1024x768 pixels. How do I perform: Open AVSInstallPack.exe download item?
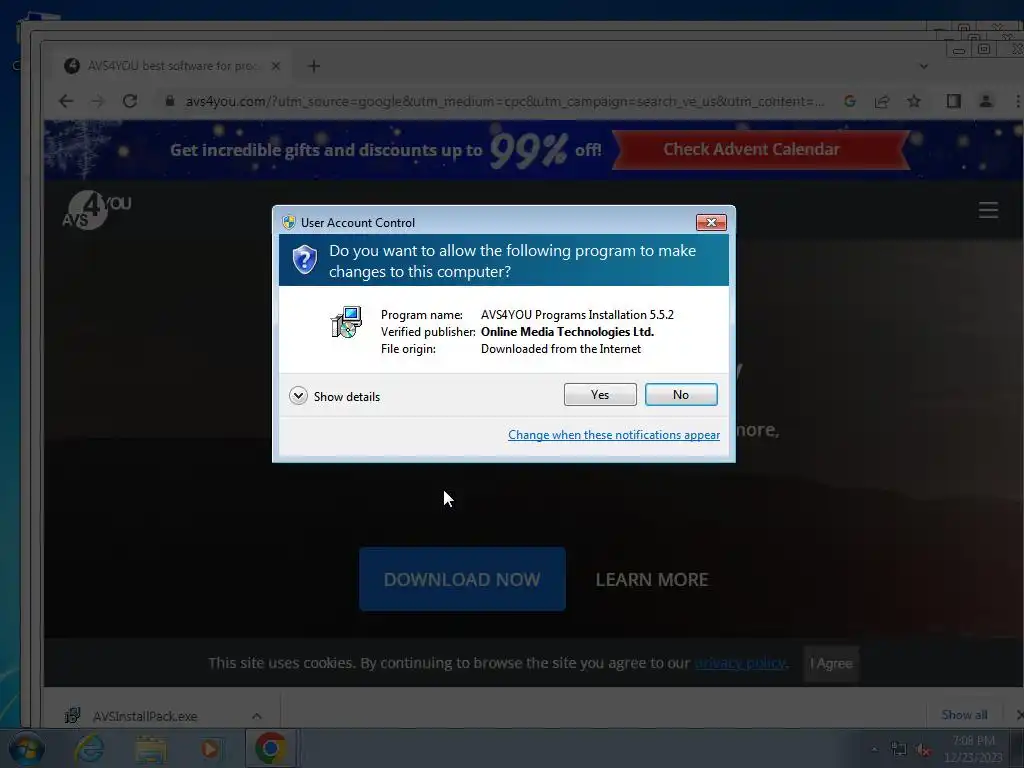(x=145, y=716)
